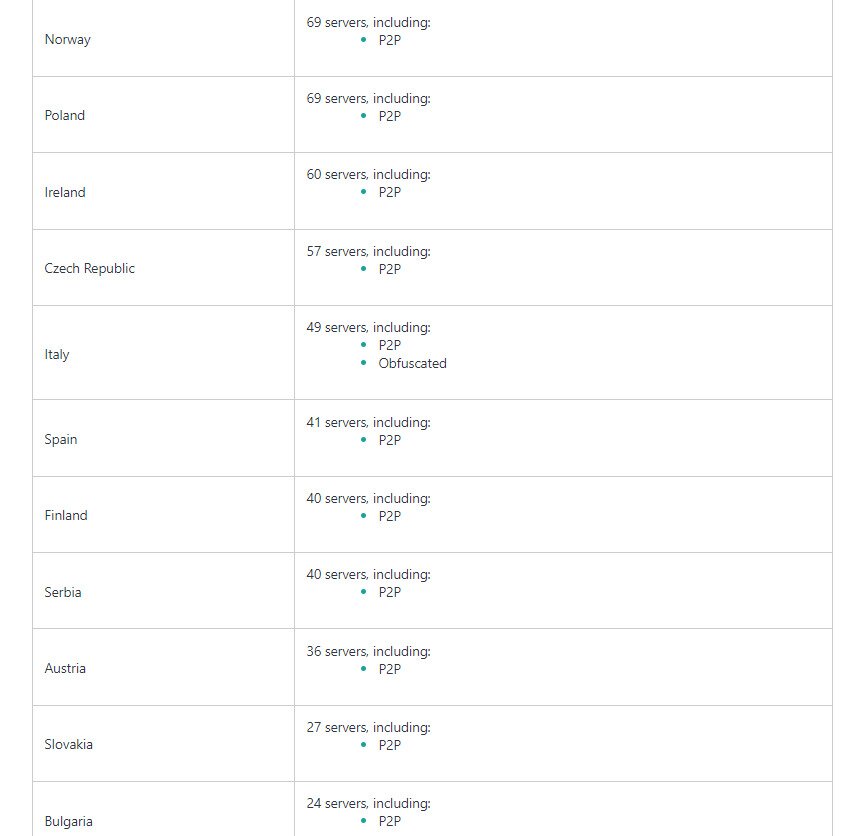
Task: Select the Poland table entry
Action: tap(65, 116)
